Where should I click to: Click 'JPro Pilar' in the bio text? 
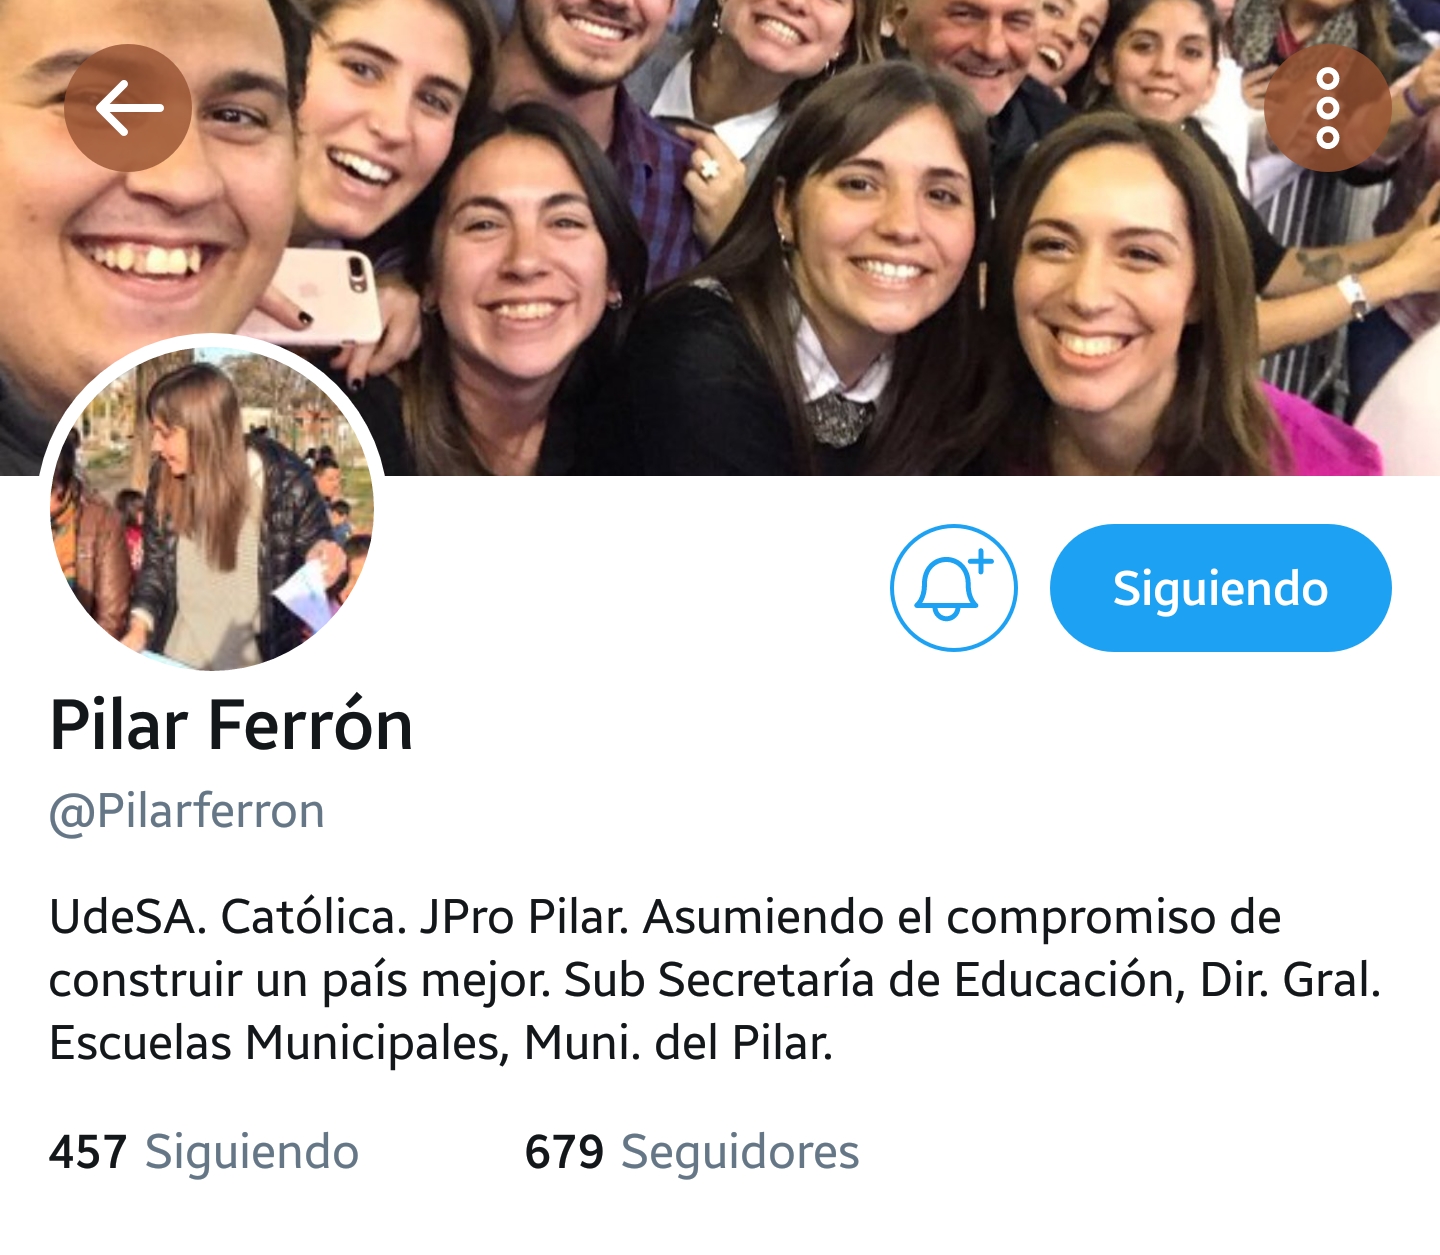[x=523, y=917]
